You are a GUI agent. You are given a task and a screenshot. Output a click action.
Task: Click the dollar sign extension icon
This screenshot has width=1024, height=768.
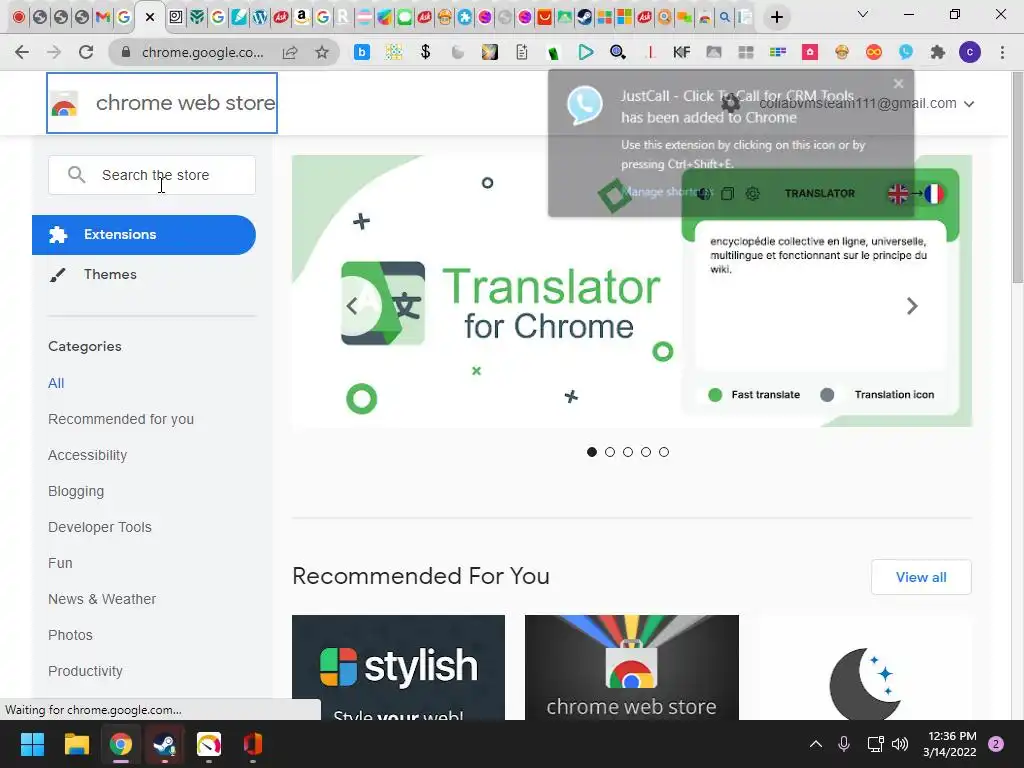(x=426, y=52)
